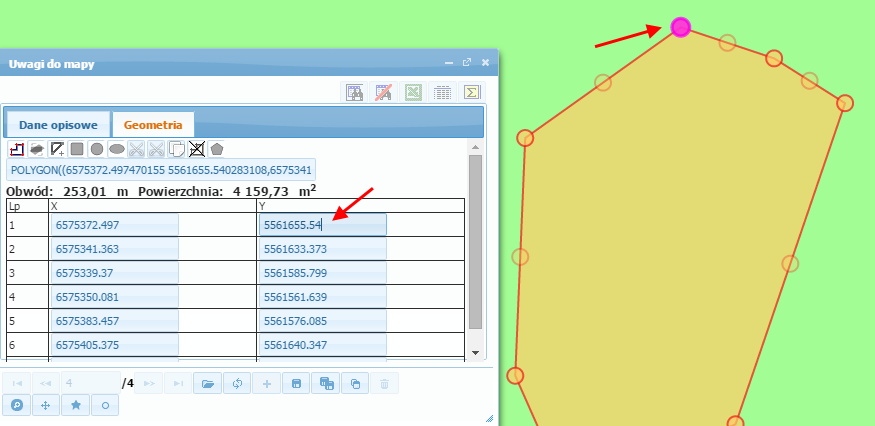Go to previous record navigation button
The width and height of the screenshot is (875, 426).
click(x=46, y=384)
